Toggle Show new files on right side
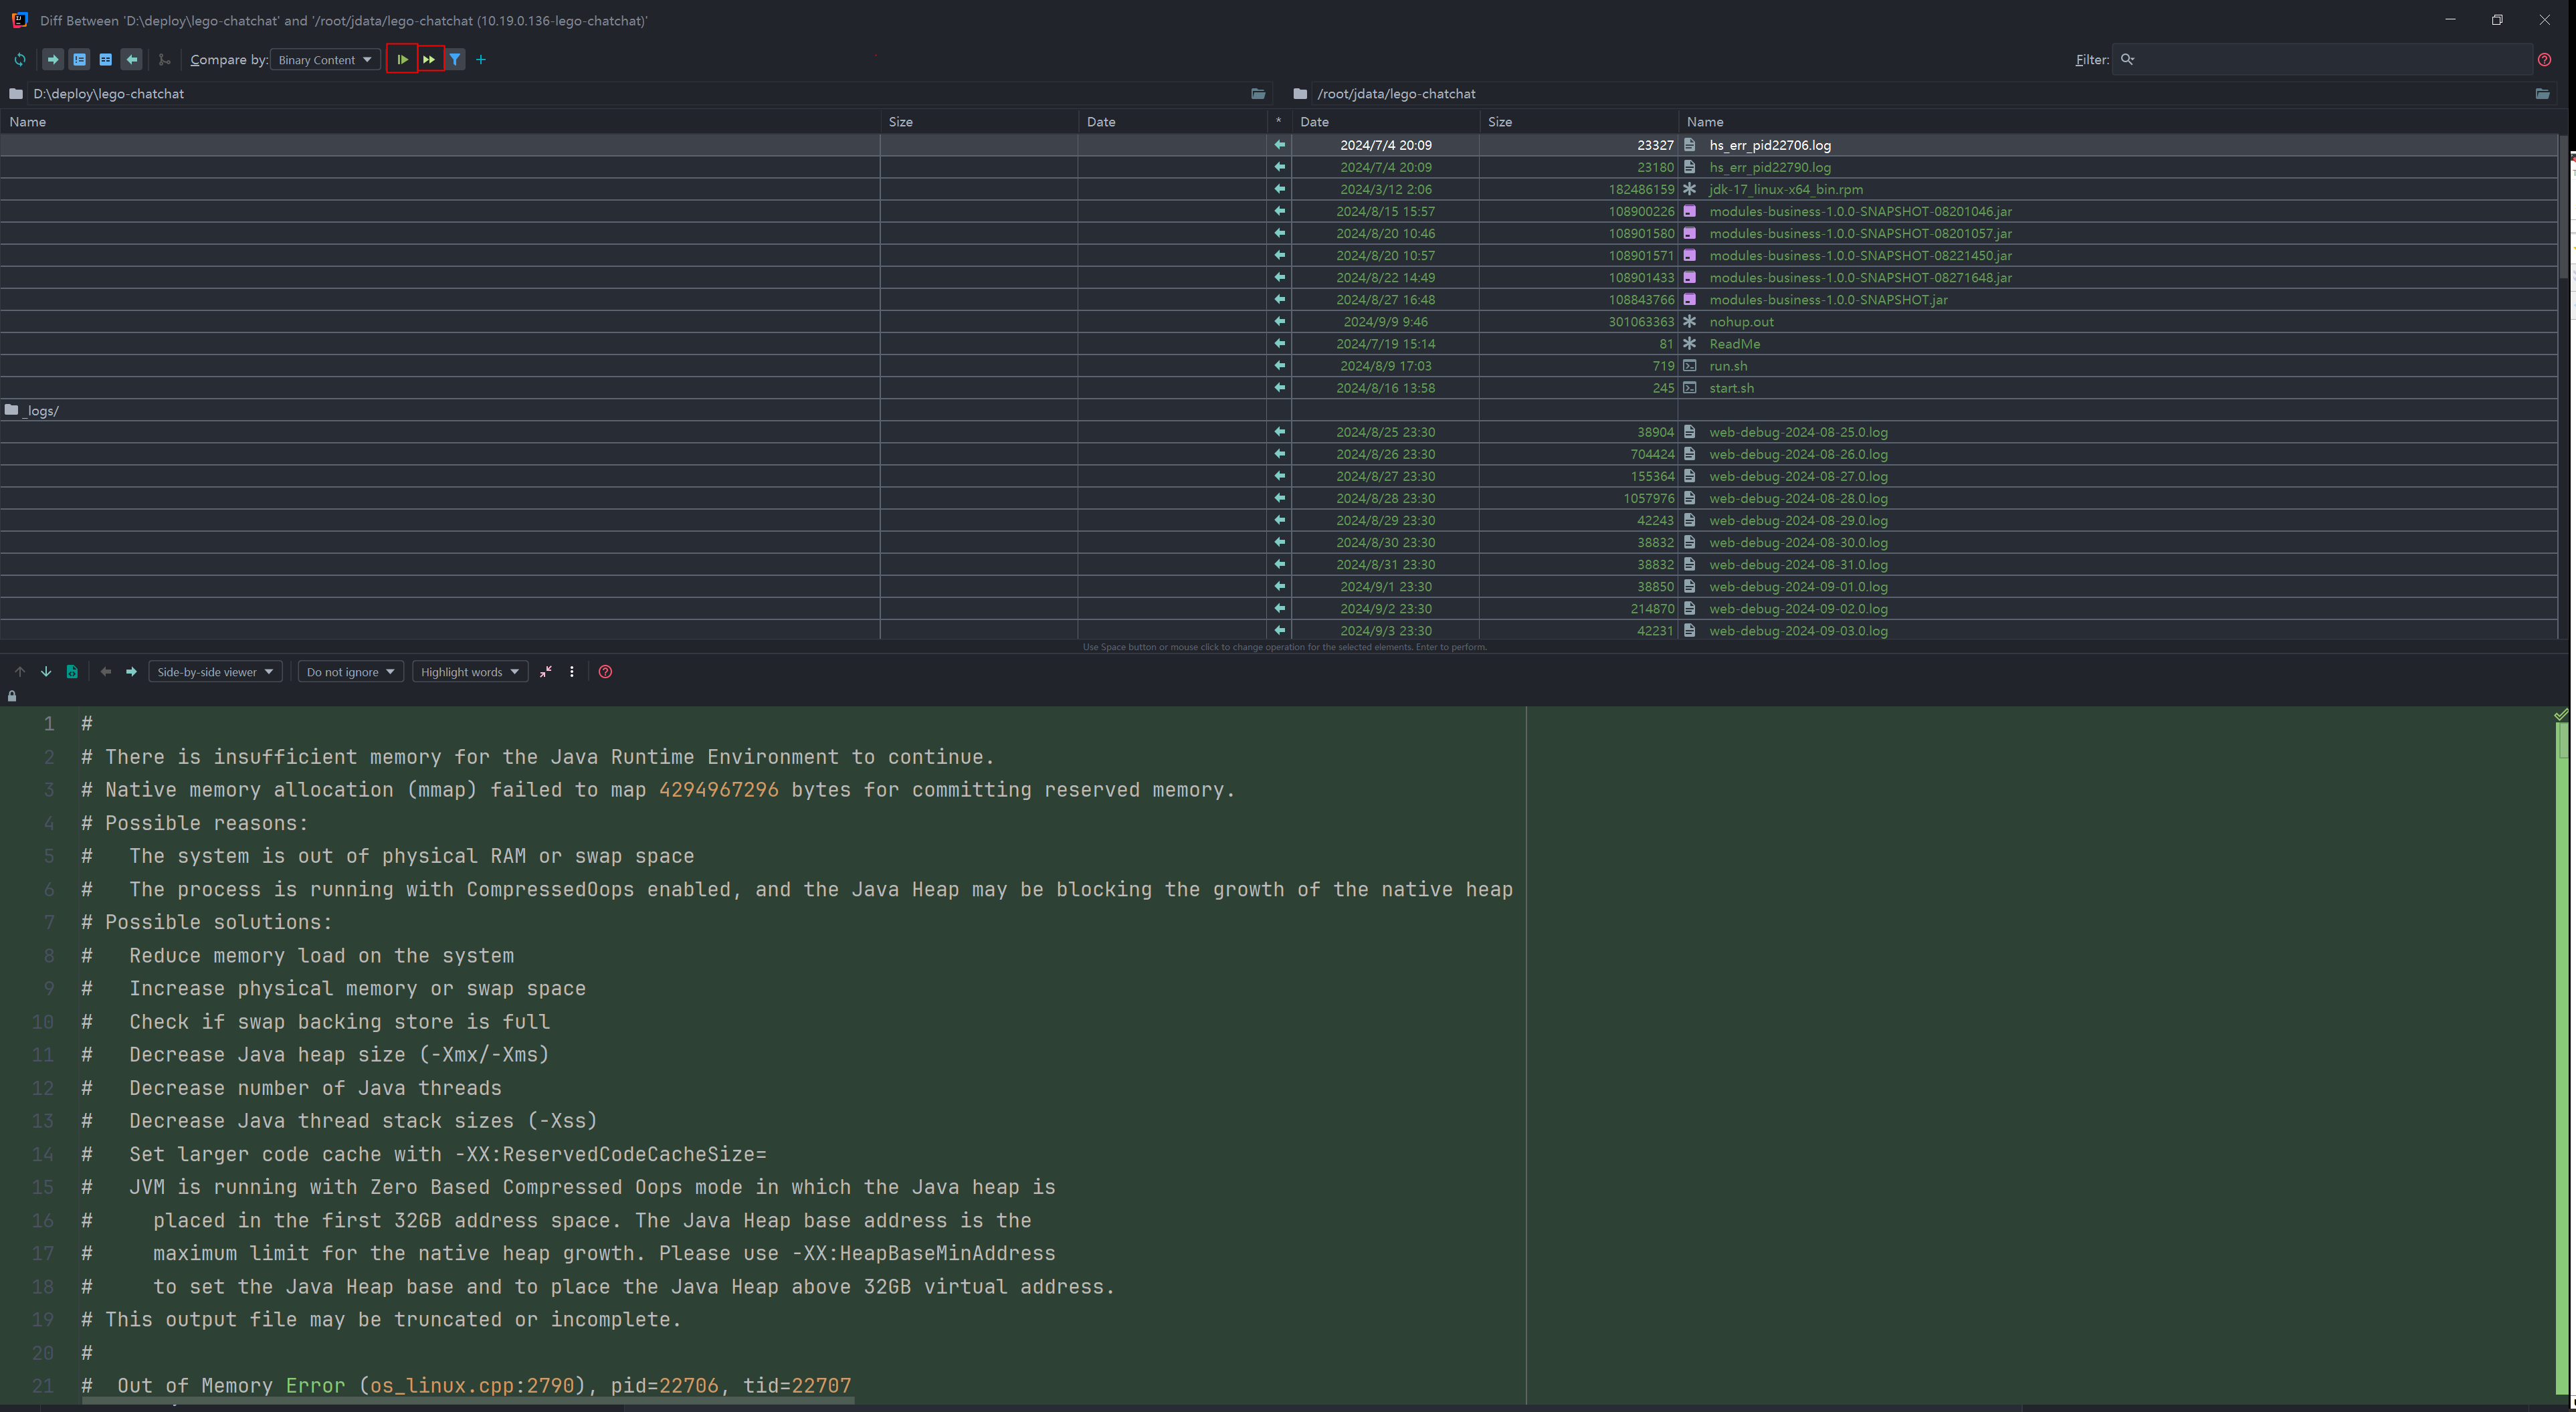Viewport: 2576px width, 1412px height. (x=131, y=60)
